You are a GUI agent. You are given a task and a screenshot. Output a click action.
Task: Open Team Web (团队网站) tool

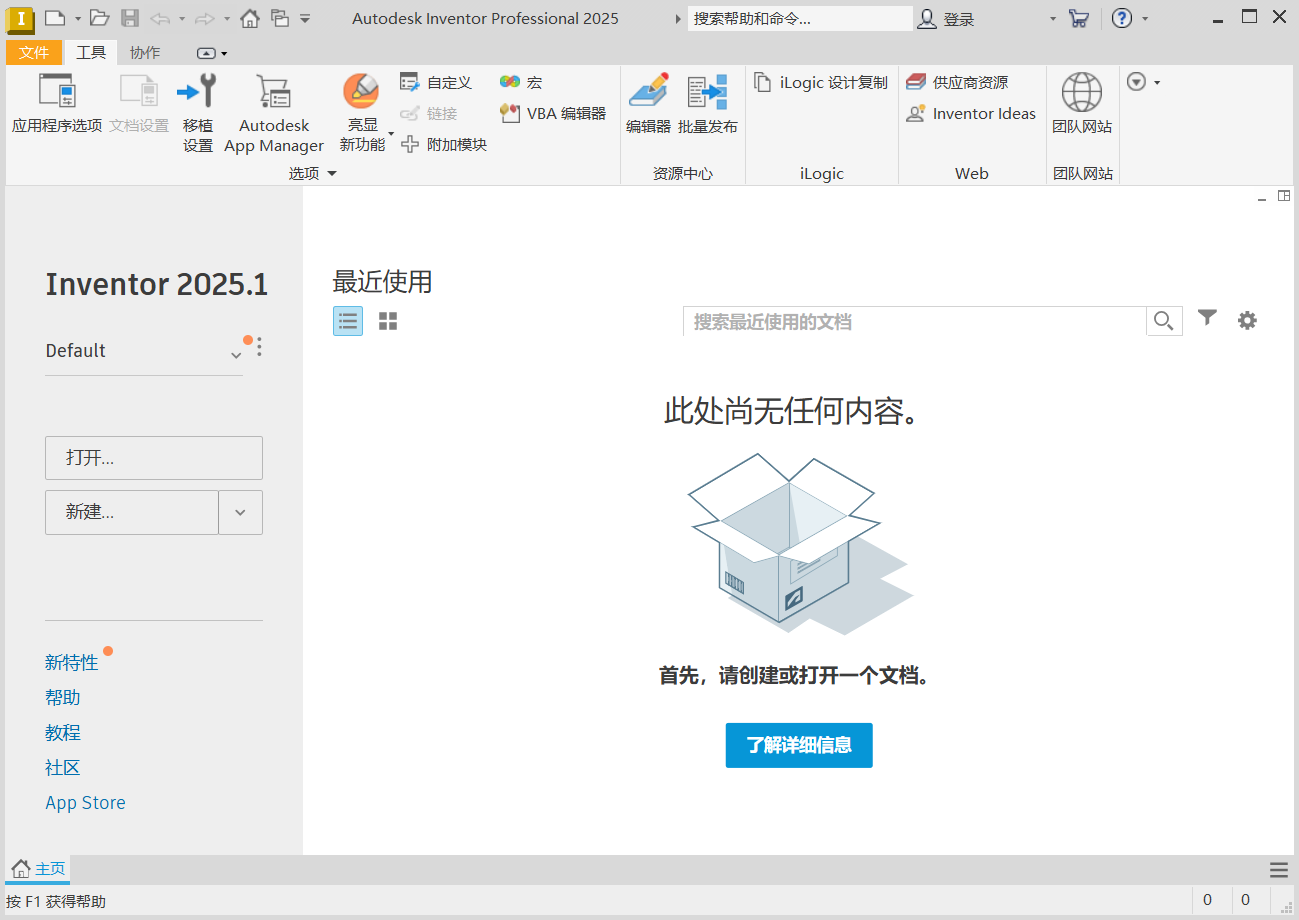tap(1082, 104)
